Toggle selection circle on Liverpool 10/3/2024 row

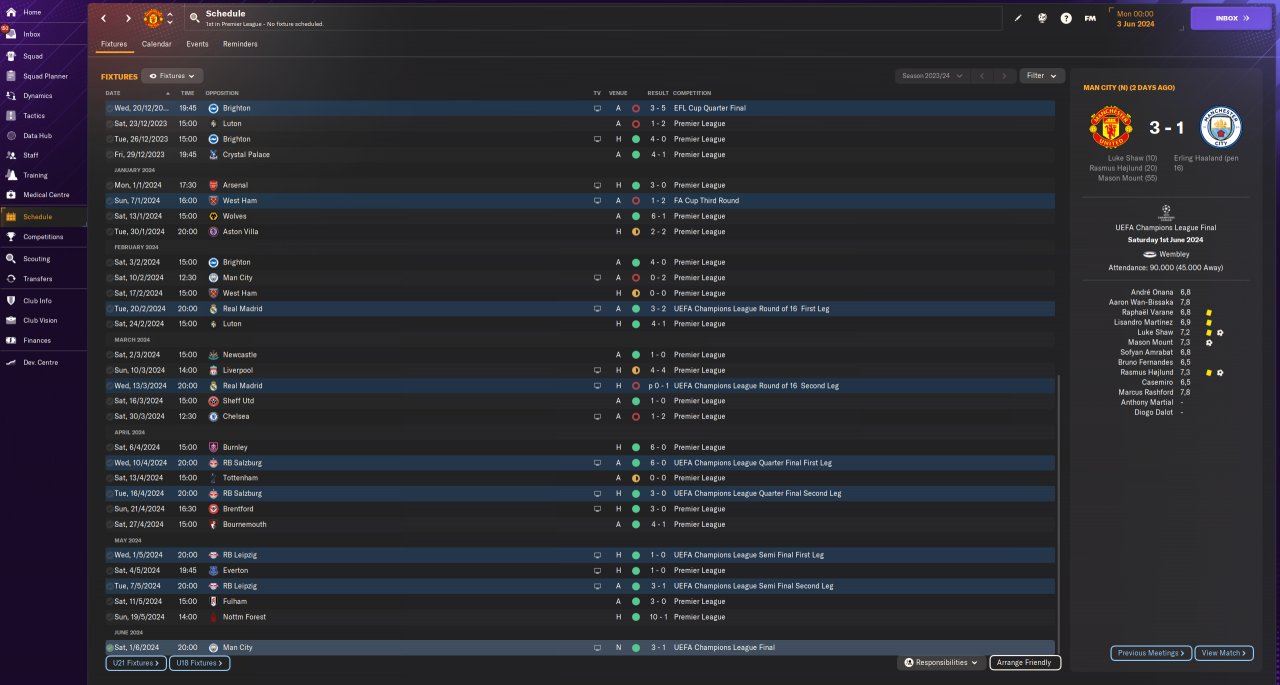[x=109, y=370]
